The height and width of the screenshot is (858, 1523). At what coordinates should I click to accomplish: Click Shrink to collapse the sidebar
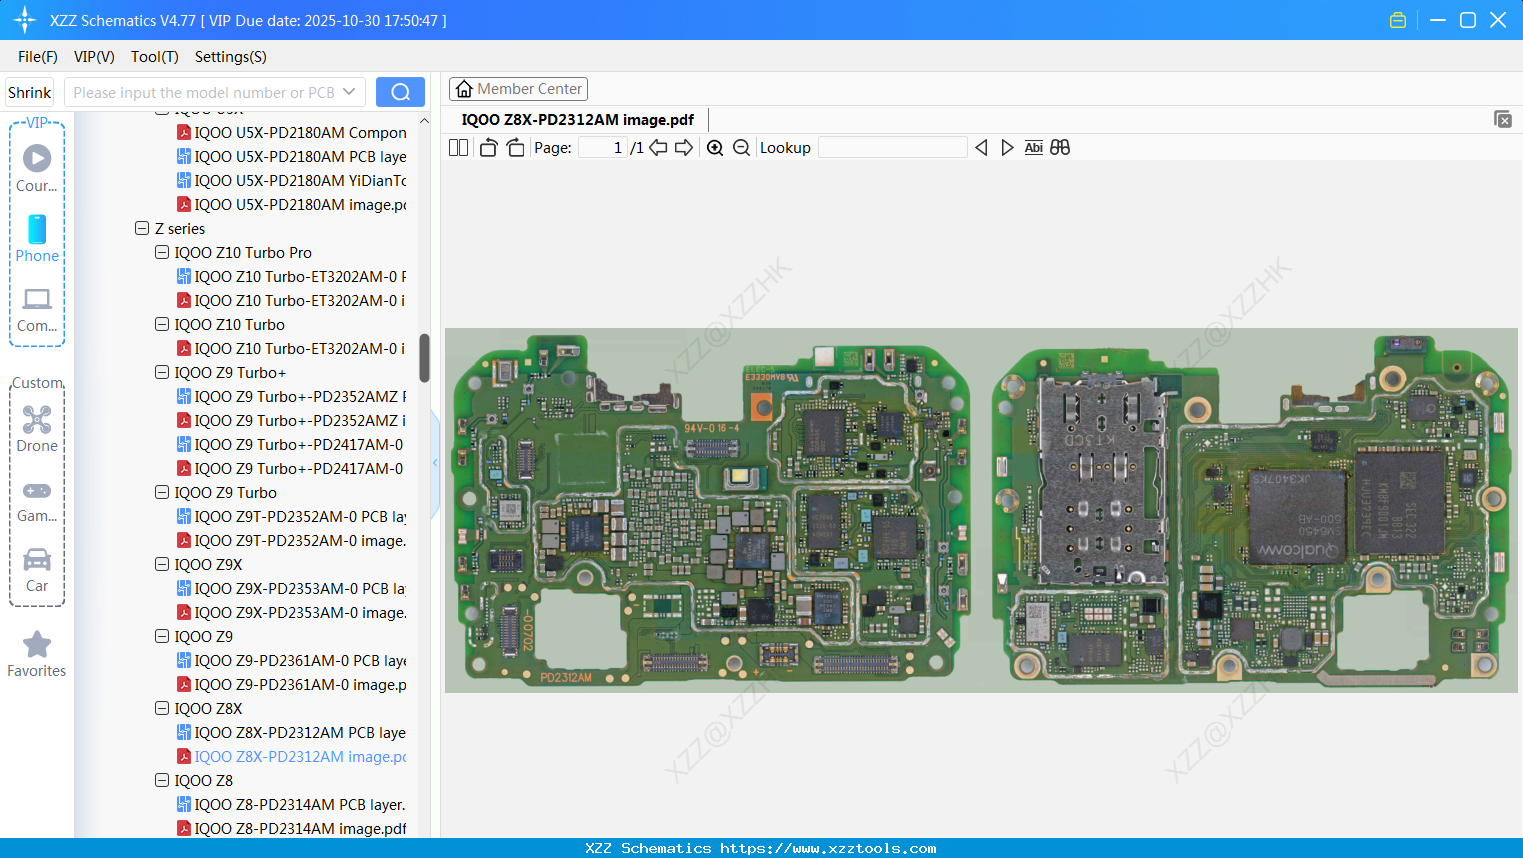(x=29, y=91)
